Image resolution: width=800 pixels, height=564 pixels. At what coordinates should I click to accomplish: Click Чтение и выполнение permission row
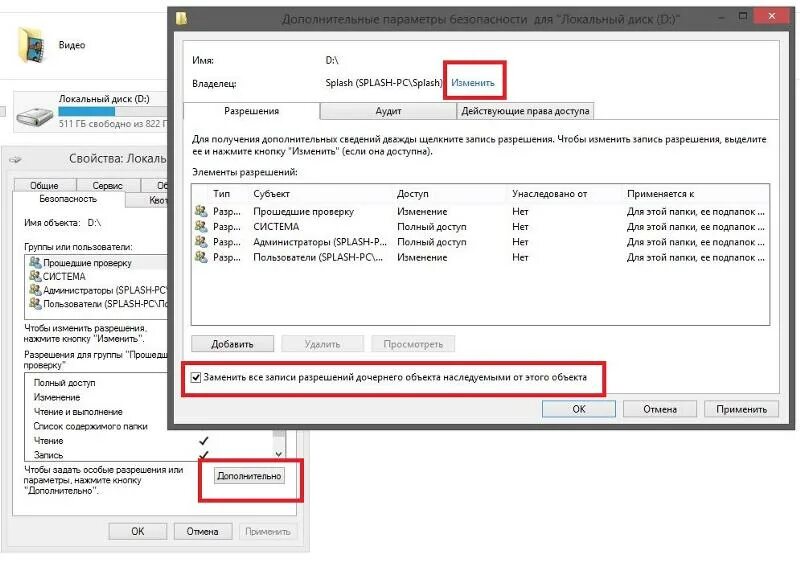pyautogui.click(x=78, y=412)
